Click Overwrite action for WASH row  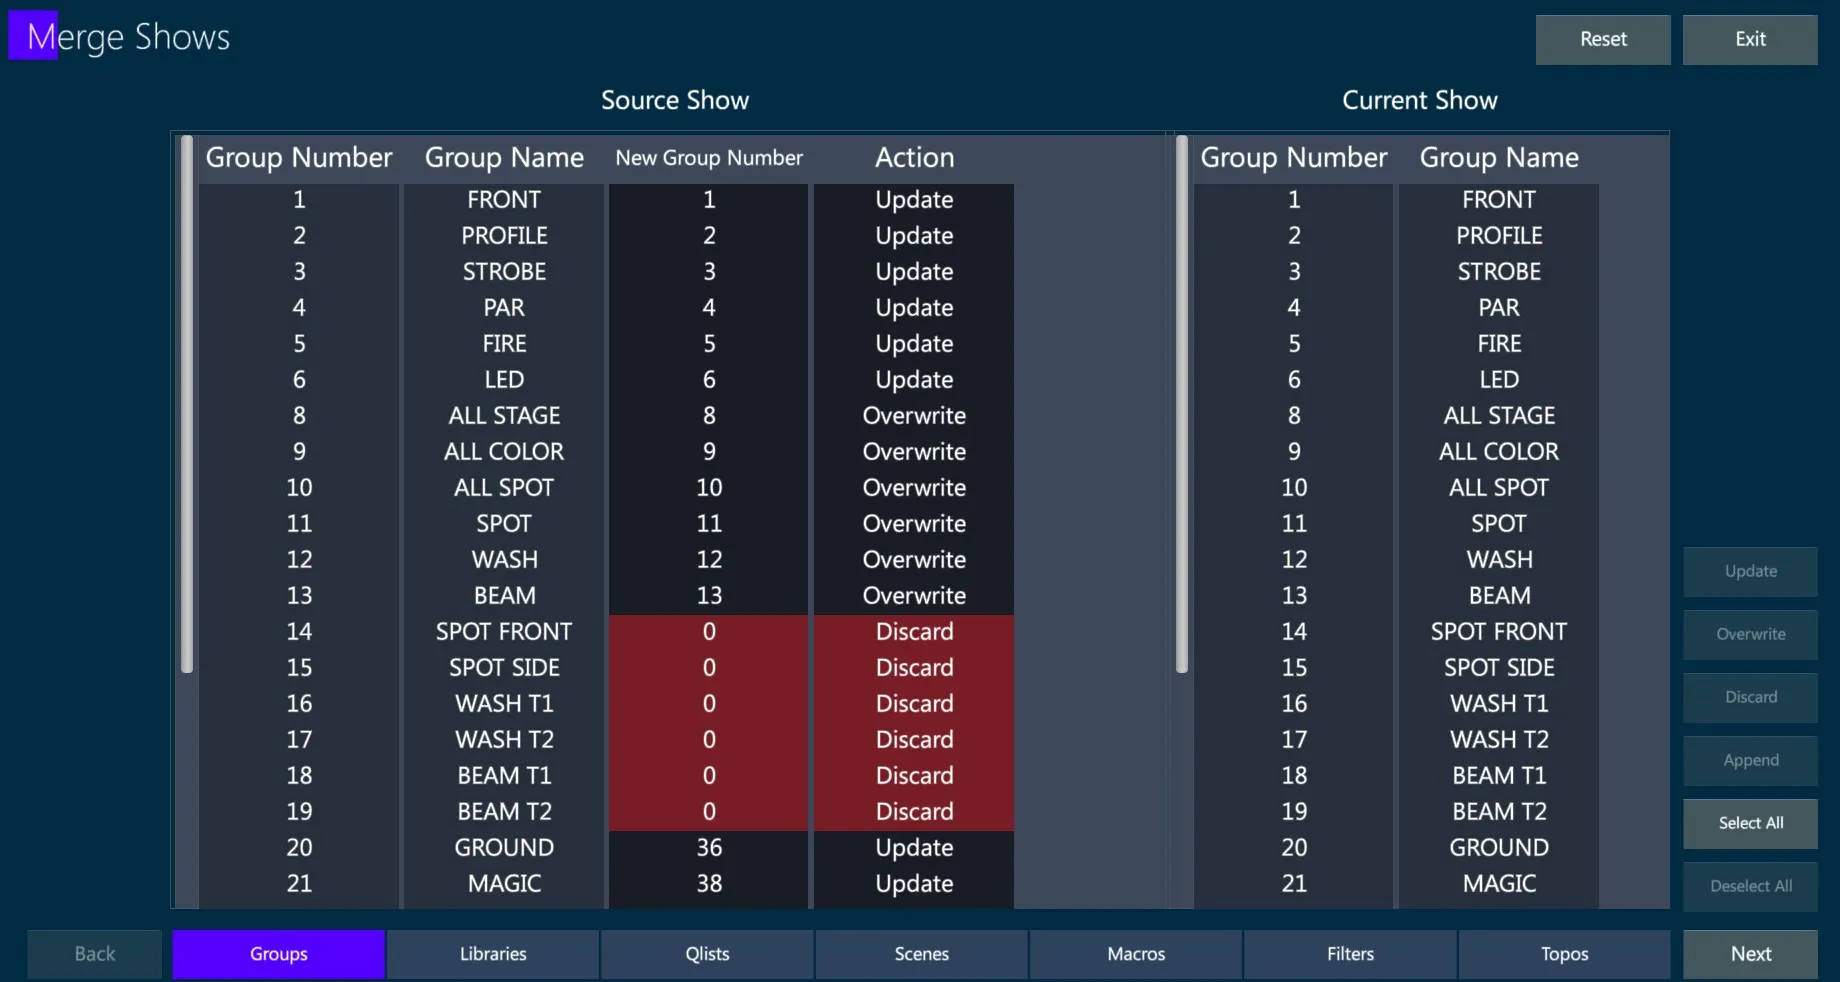click(914, 560)
